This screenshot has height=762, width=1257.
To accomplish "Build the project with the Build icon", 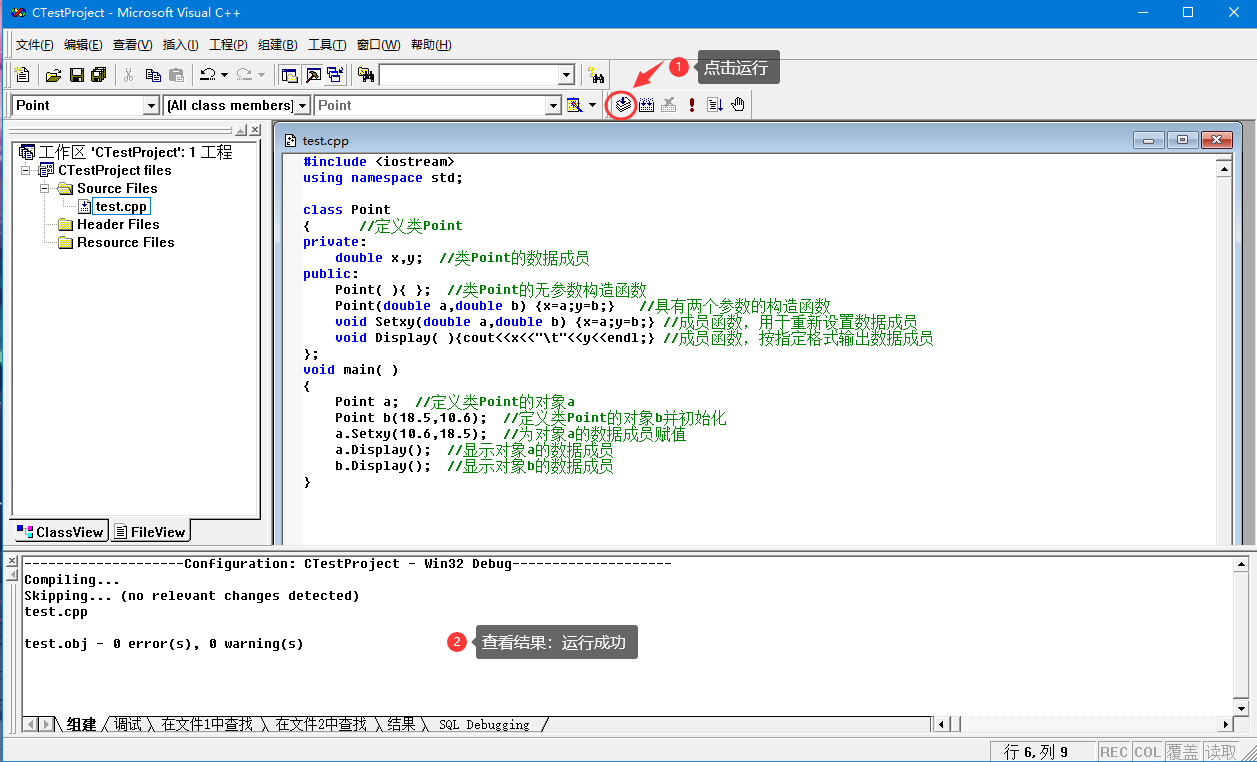I will click(646, 104).
